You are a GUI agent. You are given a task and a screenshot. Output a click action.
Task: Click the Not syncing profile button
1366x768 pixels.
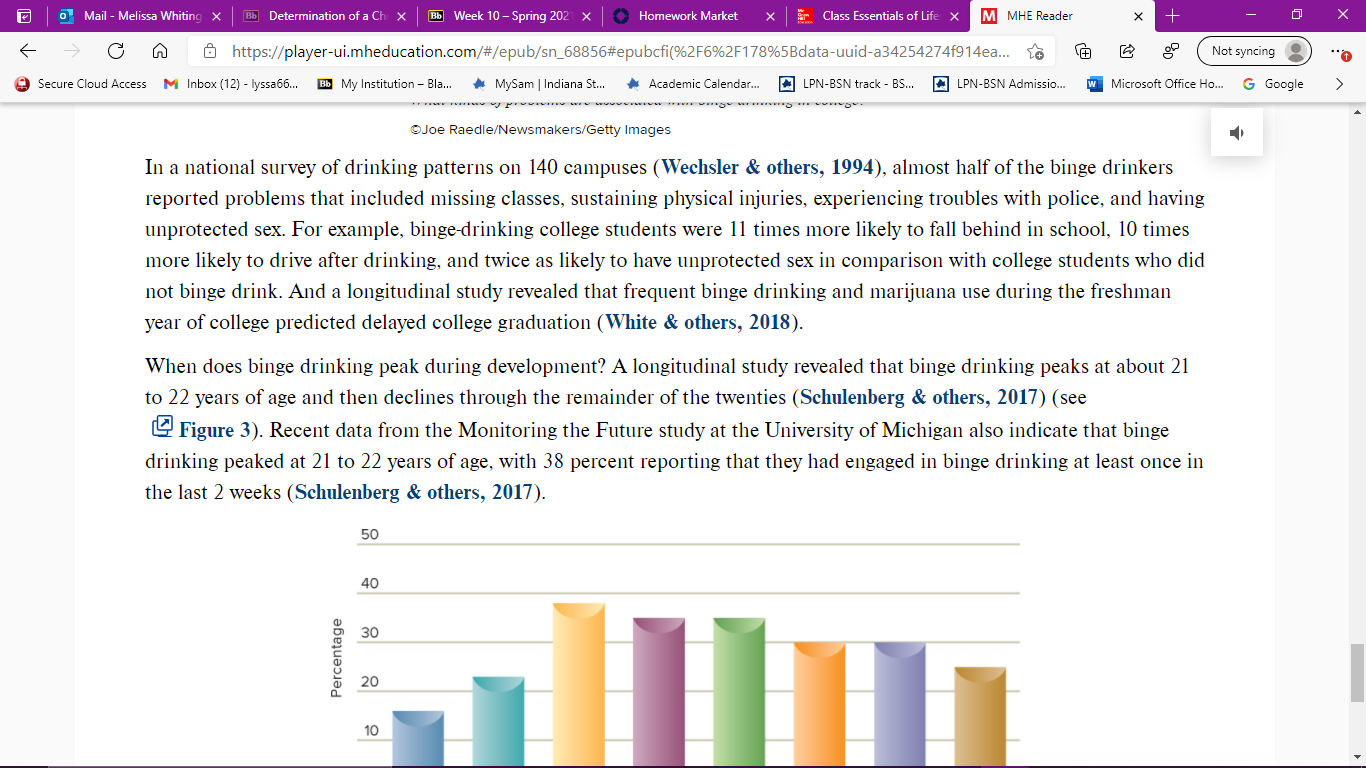[1254, 51]
